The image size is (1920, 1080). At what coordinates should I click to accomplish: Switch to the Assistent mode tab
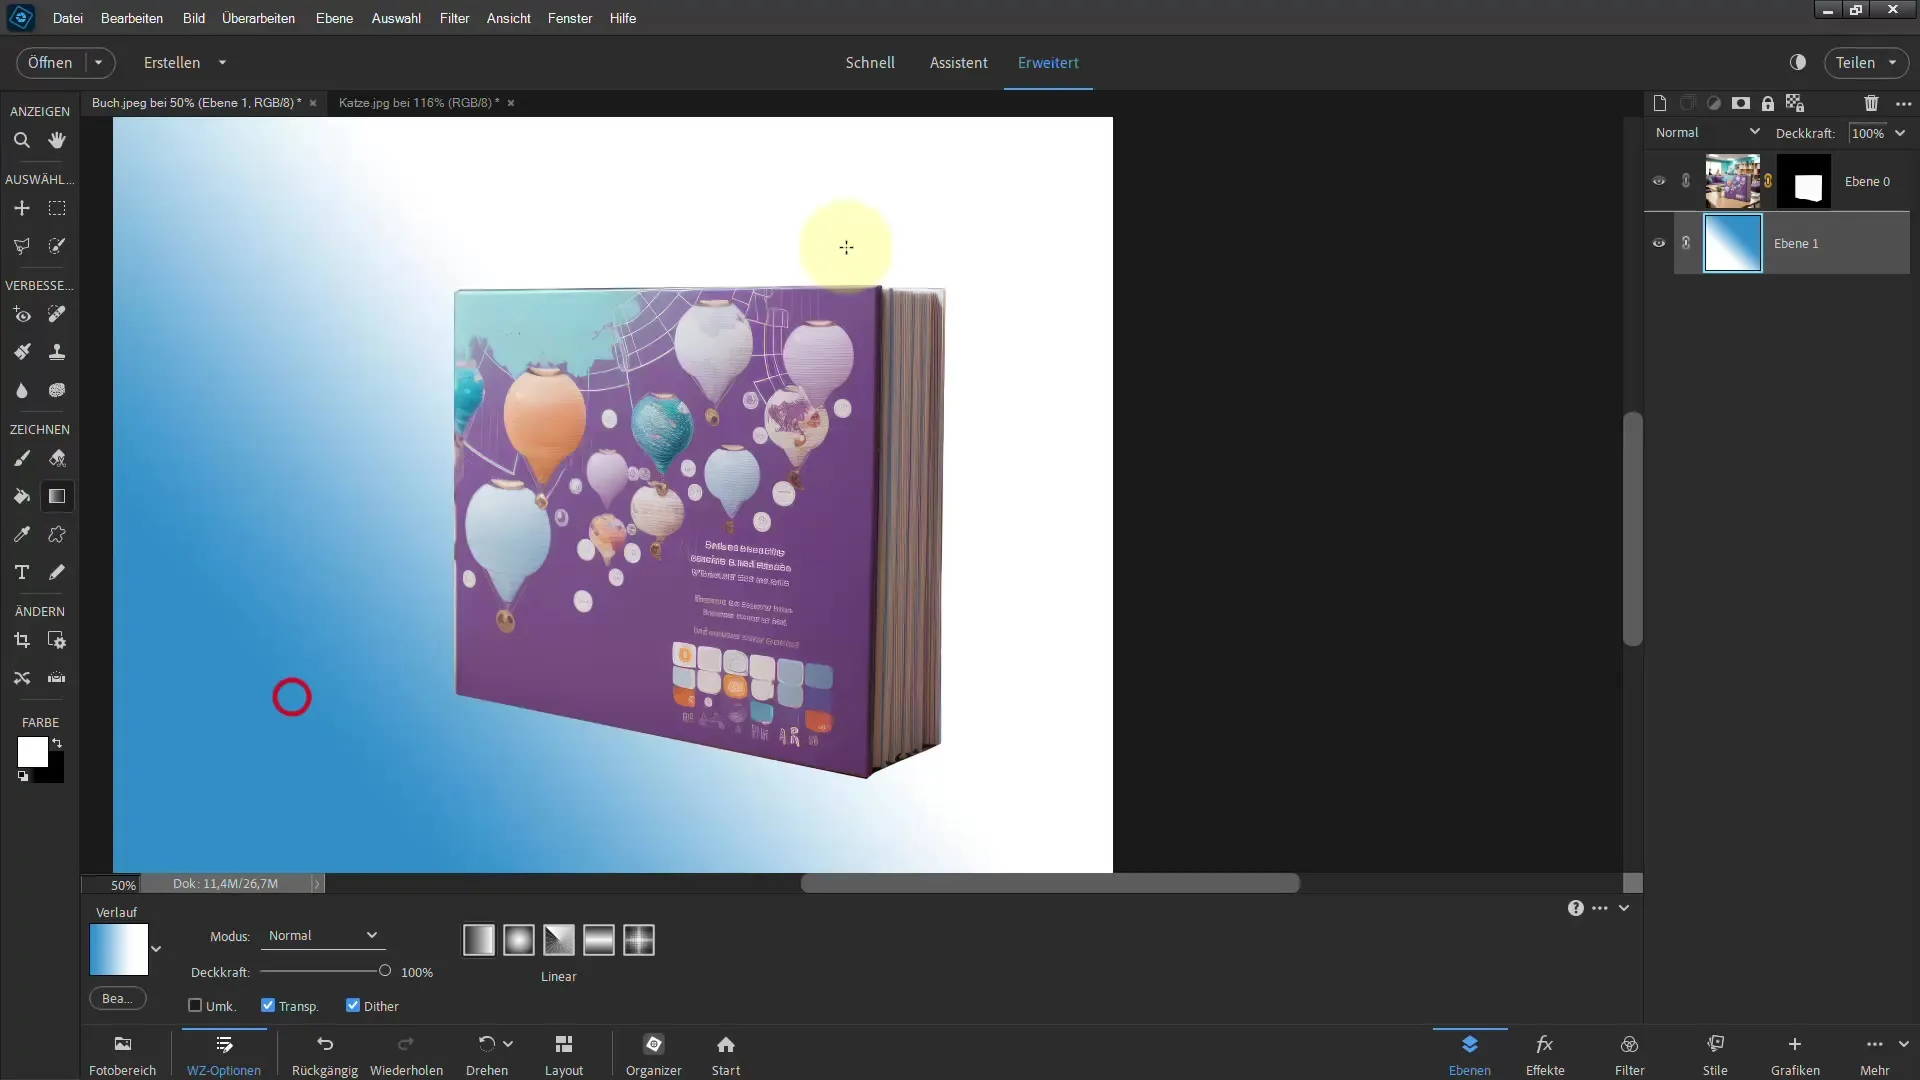(958, 62)
